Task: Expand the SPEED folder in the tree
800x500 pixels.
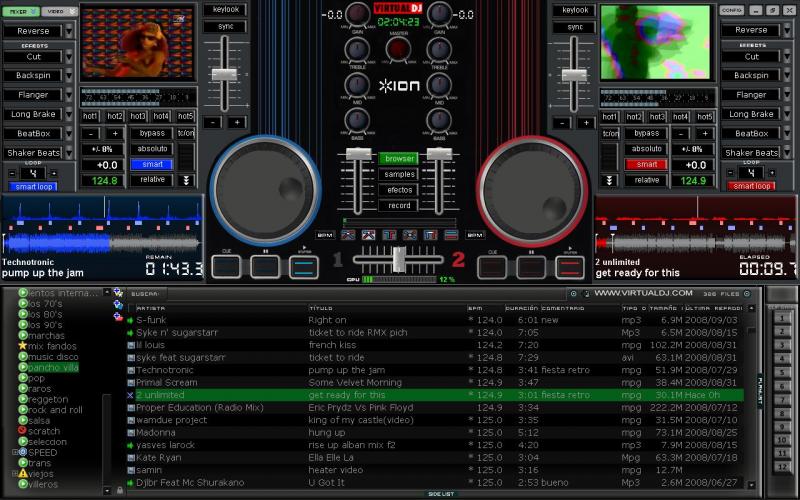Action: coord(12,452)
